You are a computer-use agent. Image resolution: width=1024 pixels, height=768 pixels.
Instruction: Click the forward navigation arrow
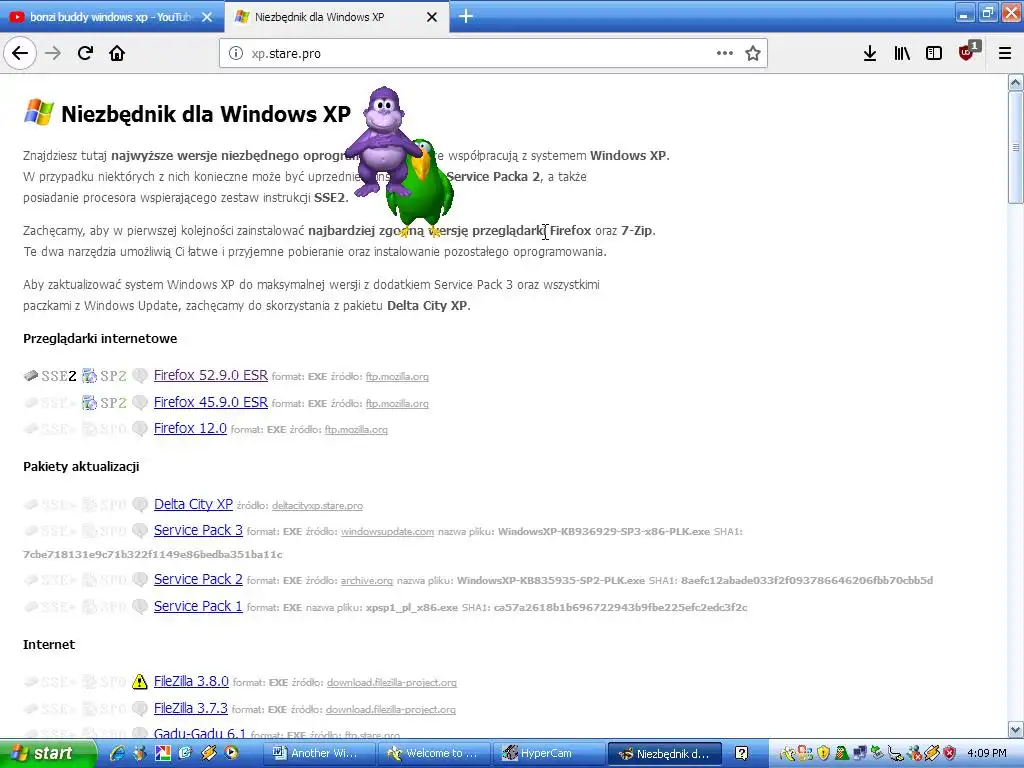pos(53,54)
